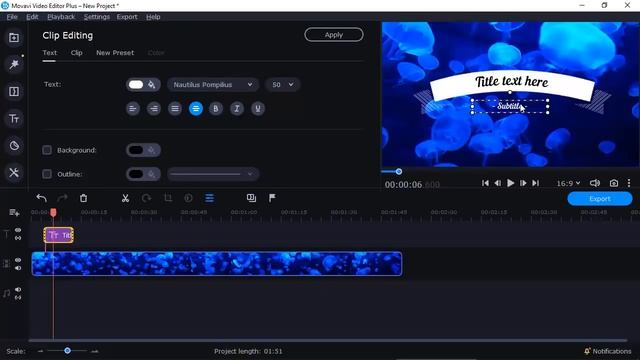
Task: Toggle the audio track link icon
Action: pos(18,298)
